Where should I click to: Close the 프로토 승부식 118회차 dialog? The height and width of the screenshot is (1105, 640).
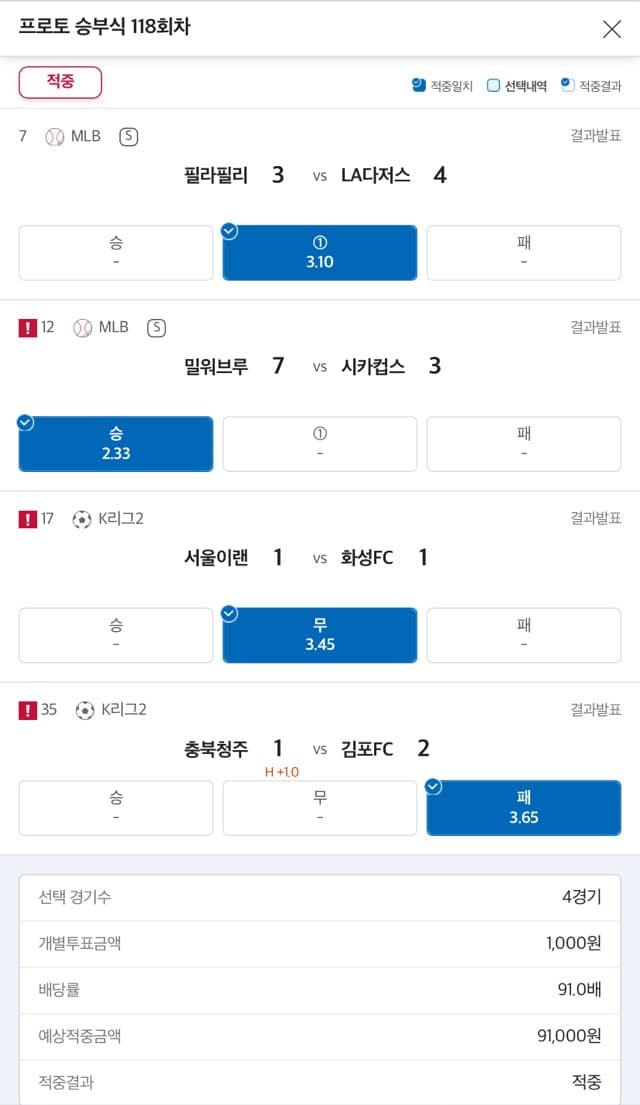point(612,29)
